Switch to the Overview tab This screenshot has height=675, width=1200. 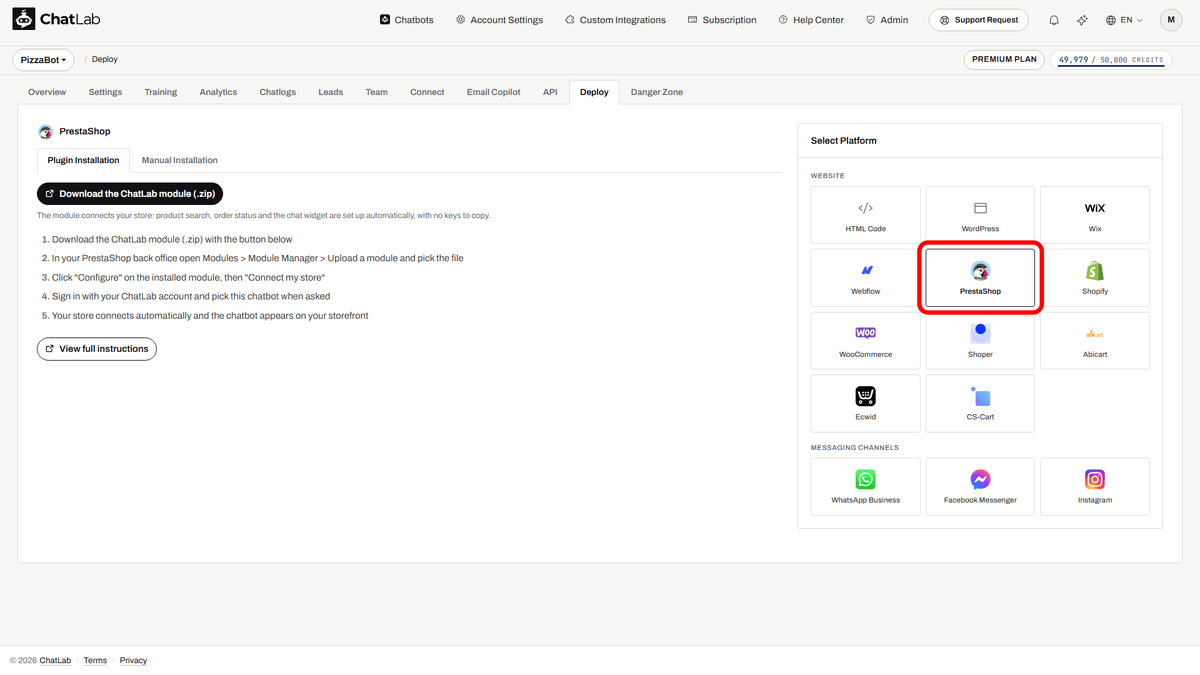(x=47, y=92)
